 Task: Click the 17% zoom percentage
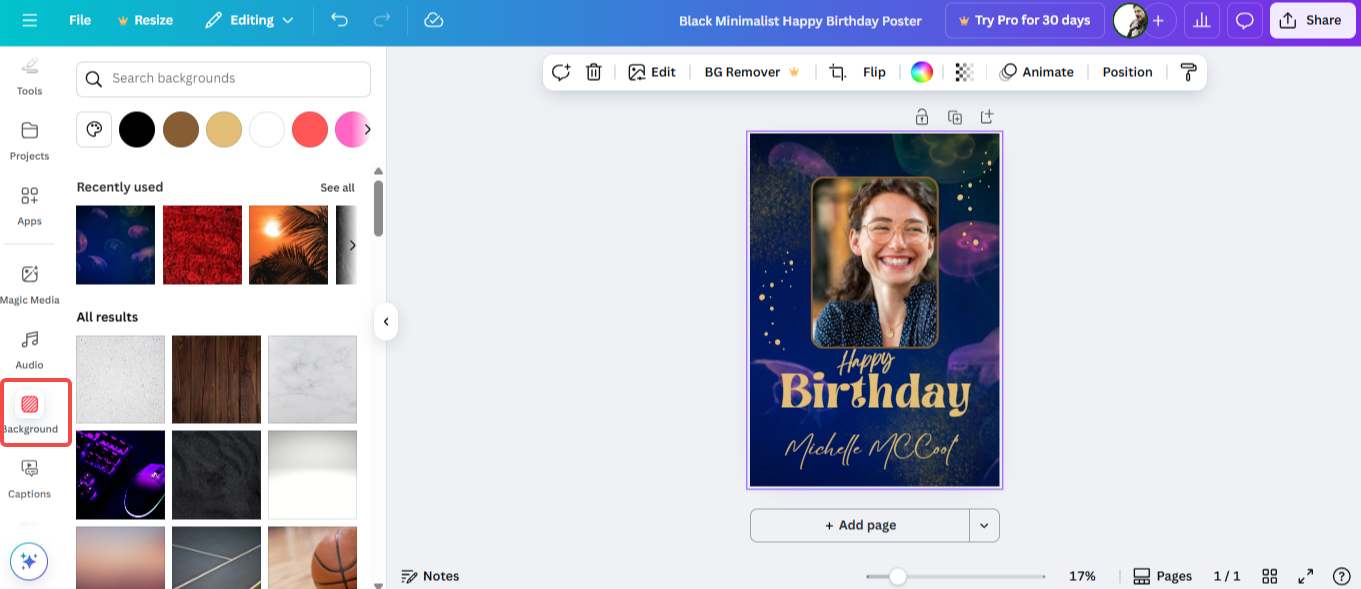1082,576
